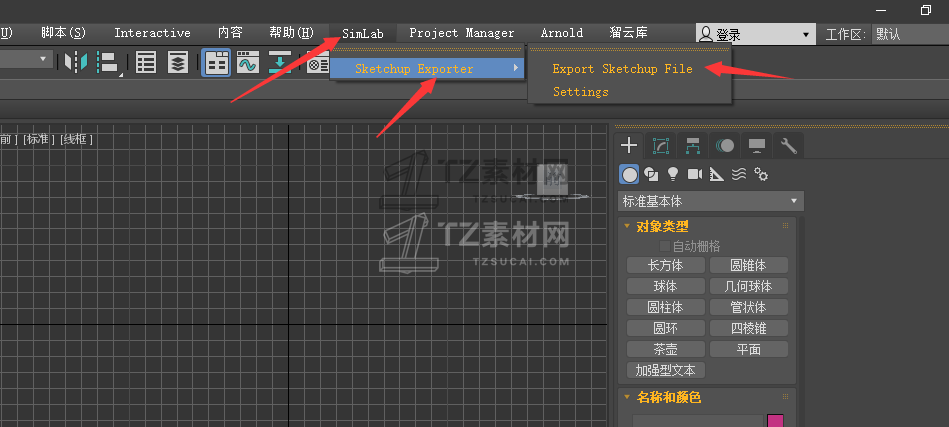949x427 pixels.
Task: Choose Export Sketchup File
Action: click(x=622, y=69)
